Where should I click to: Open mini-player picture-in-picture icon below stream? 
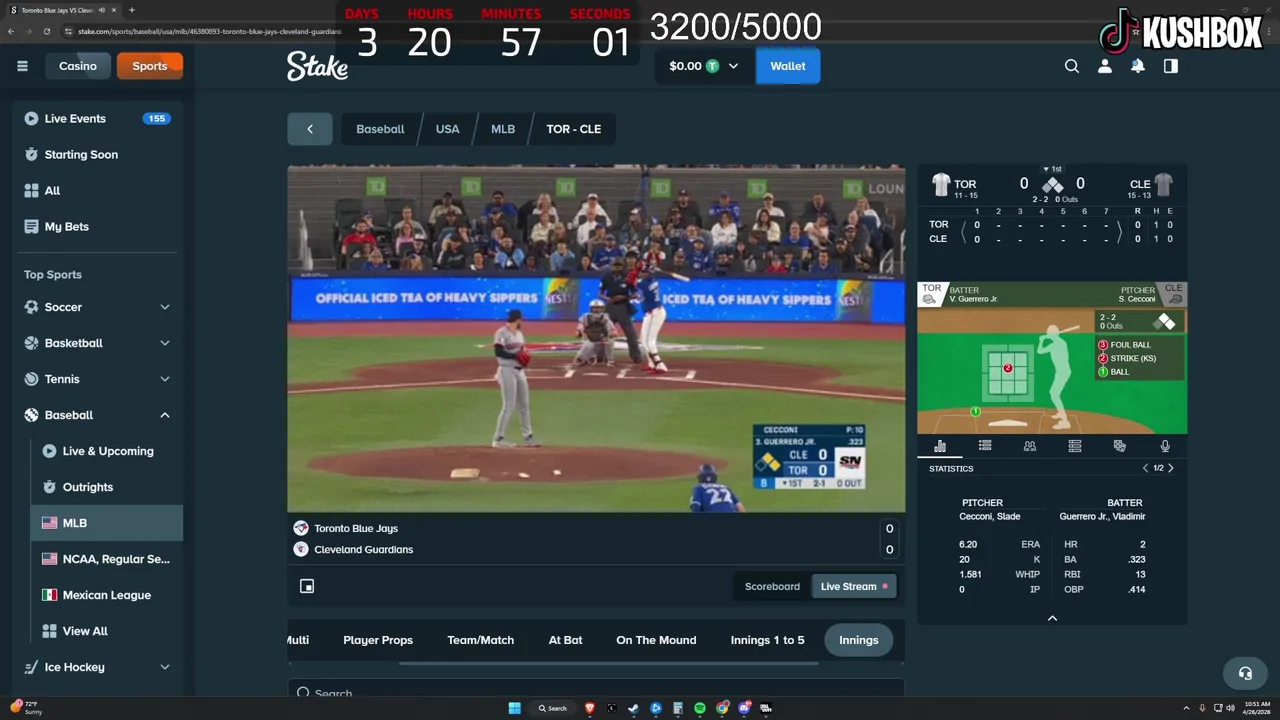pos(307,586)
